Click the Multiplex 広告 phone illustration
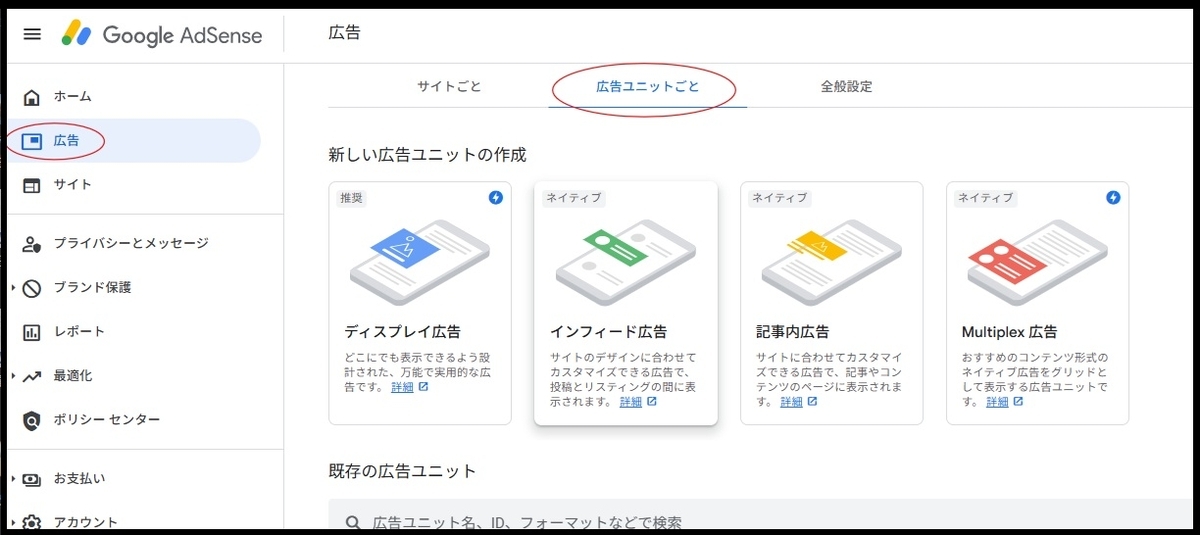1200x535 pixels. (x=1038, y=262)
